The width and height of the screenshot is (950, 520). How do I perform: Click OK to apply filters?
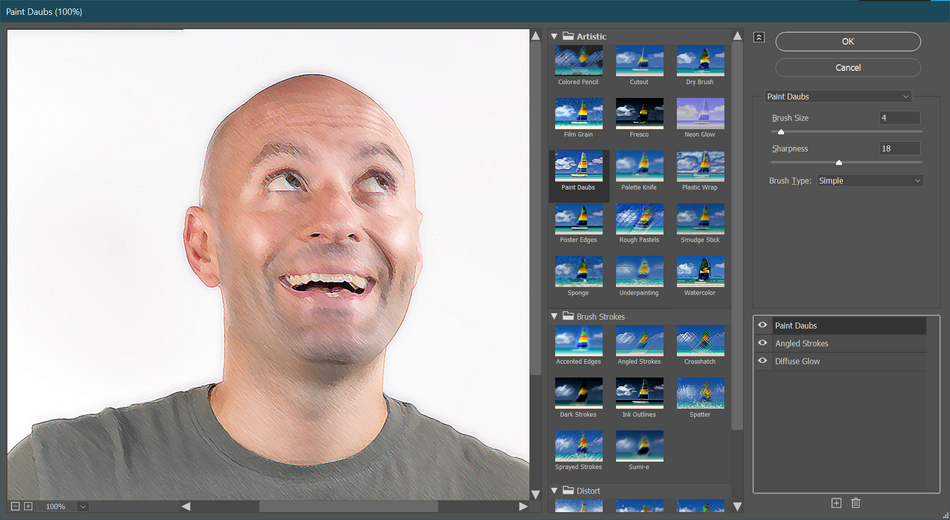(848, 41)
